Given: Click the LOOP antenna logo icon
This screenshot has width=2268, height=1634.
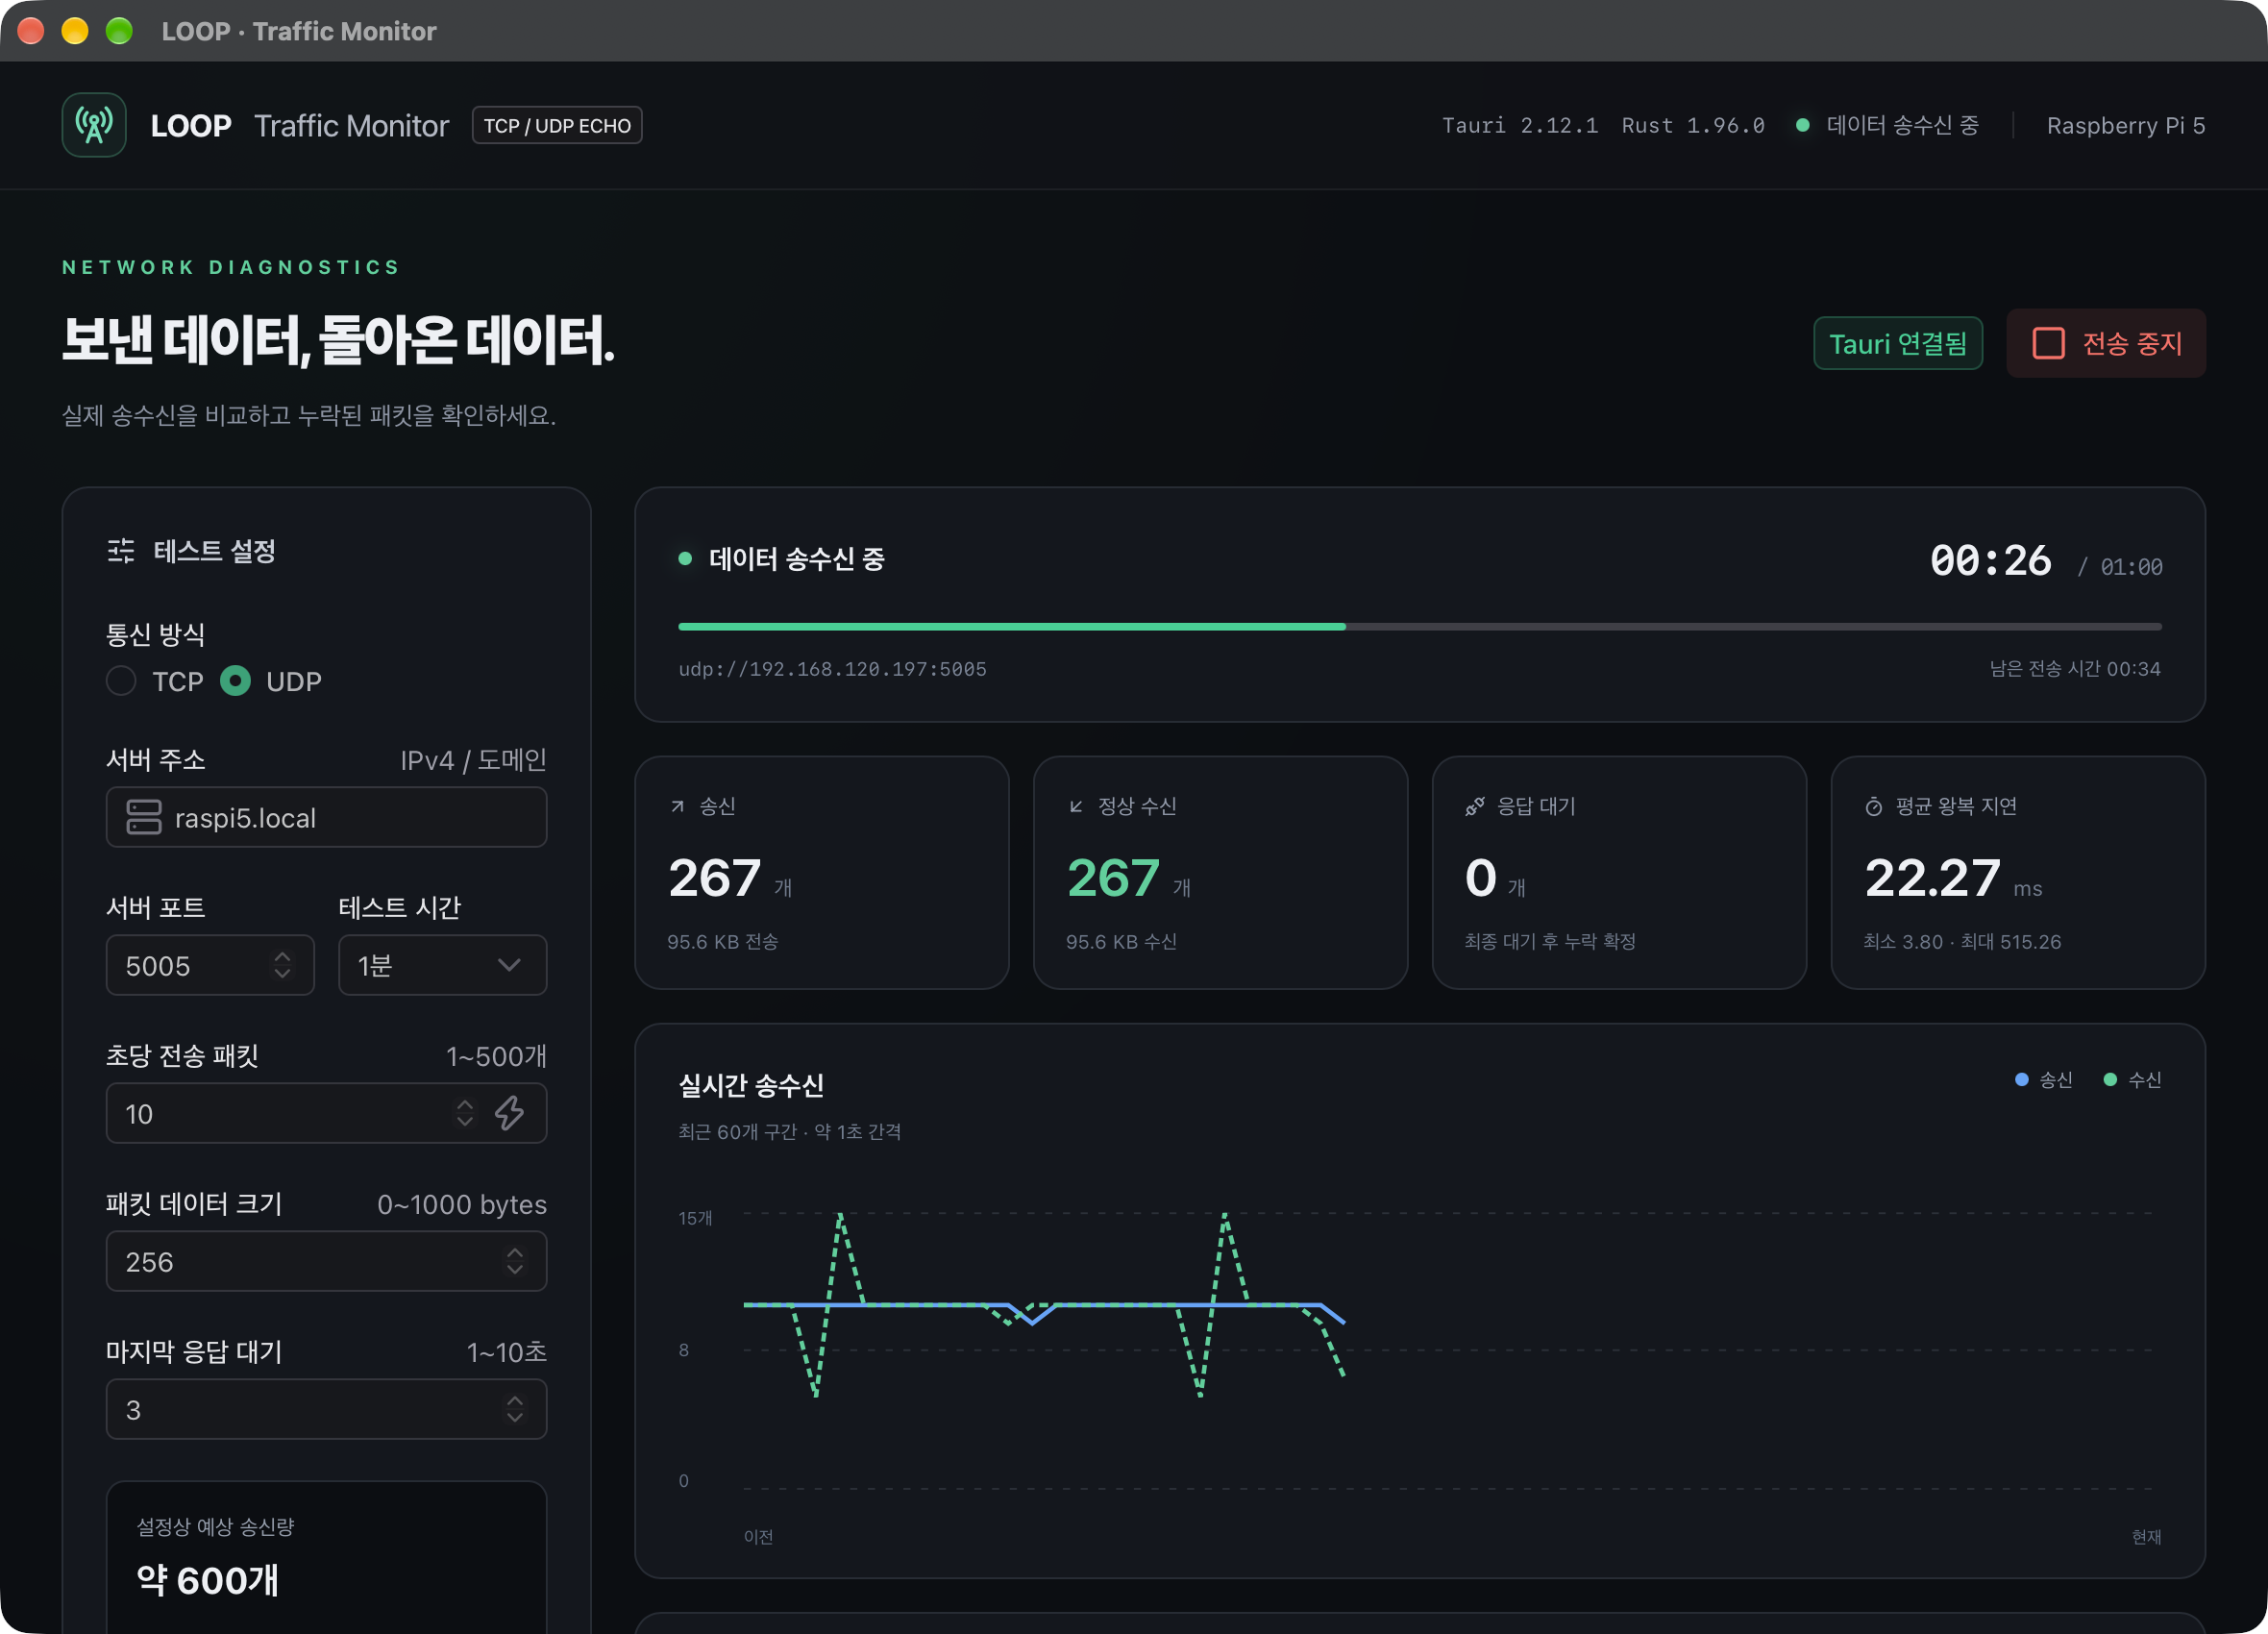Looking at the screenshot, I should coord(94,125).
